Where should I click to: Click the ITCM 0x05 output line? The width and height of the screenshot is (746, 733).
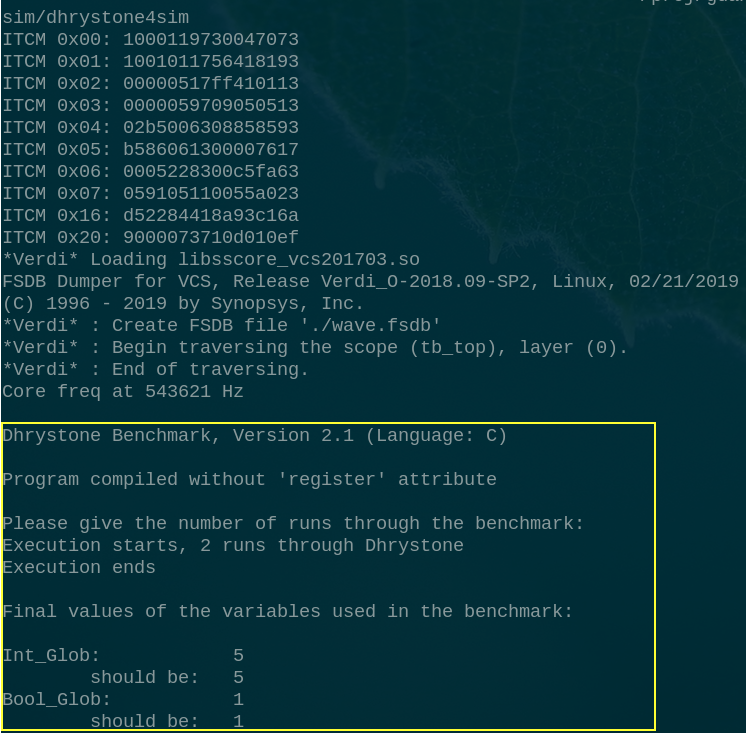tap(150, 149)
